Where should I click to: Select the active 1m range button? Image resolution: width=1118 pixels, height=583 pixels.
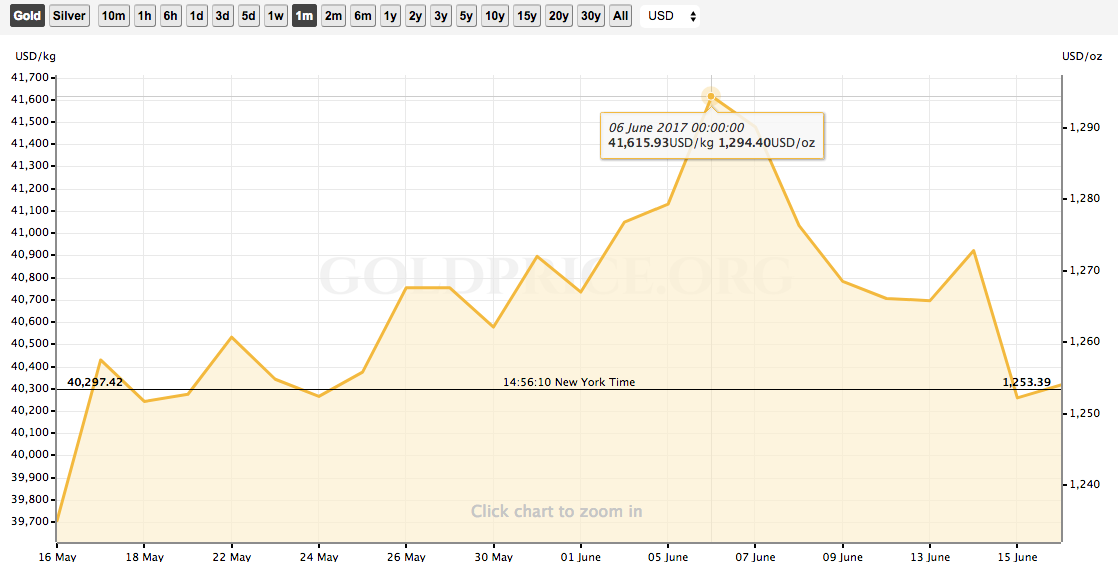click(304, 16)
